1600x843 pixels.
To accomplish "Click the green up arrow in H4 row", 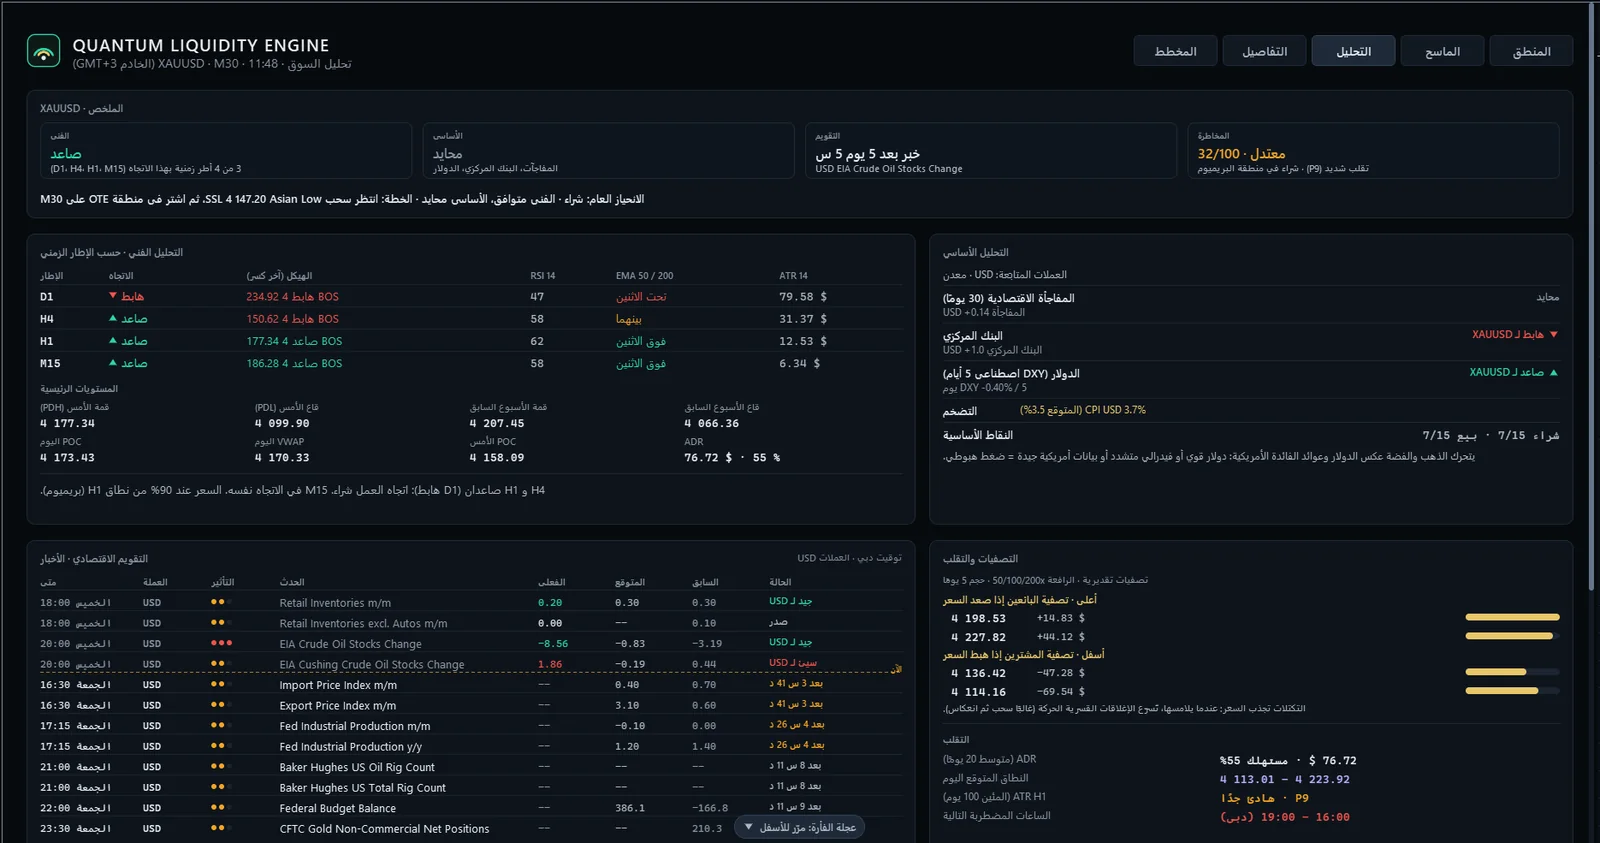I will pyautogui.click(x=113, y=318).
